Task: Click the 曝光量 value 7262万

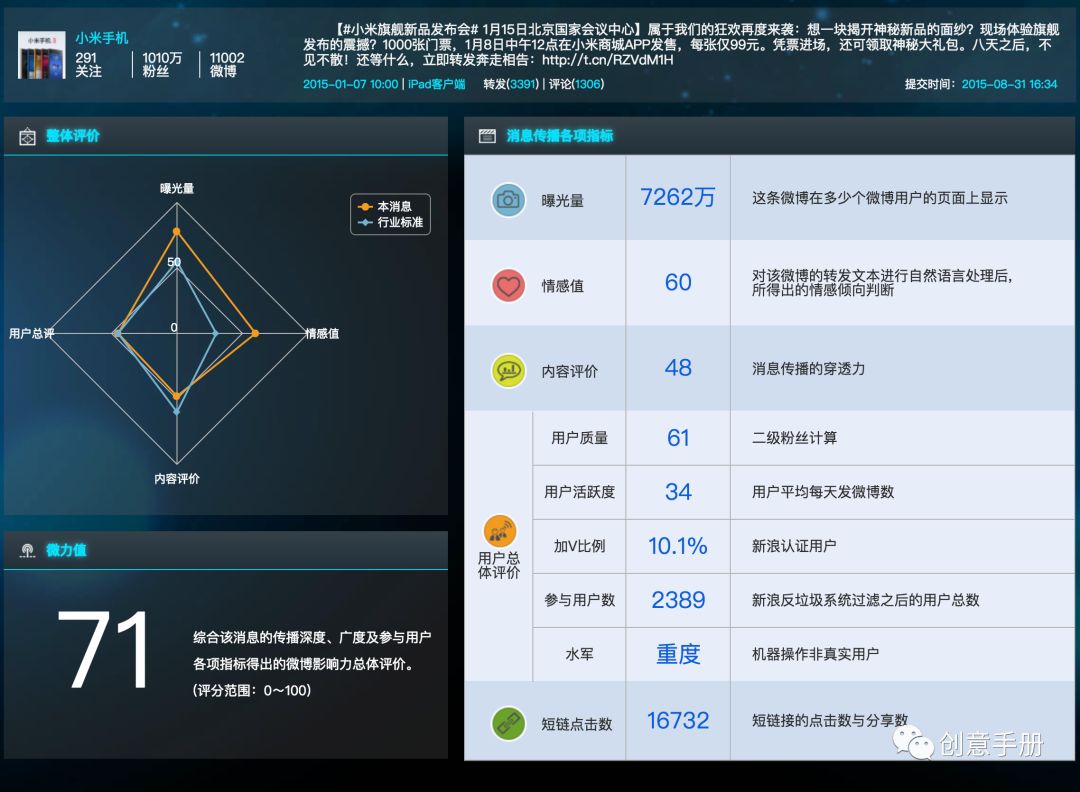Action: [x=678, y=198]
